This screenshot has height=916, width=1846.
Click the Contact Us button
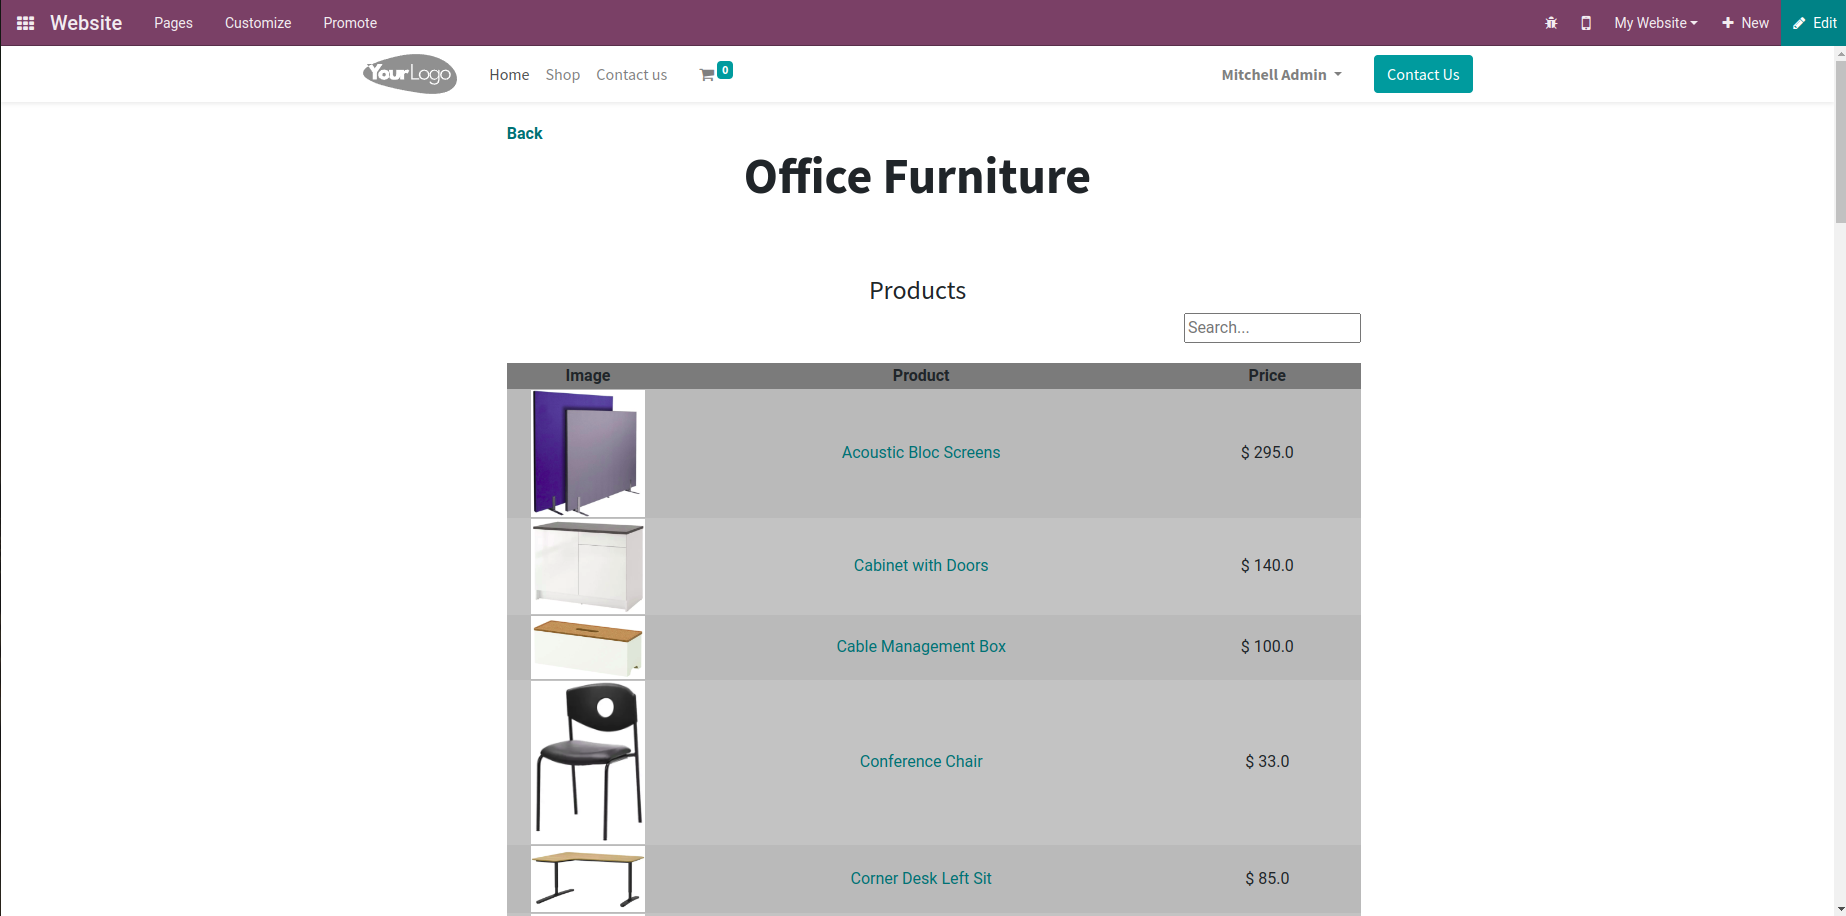tap(1422, 74)
